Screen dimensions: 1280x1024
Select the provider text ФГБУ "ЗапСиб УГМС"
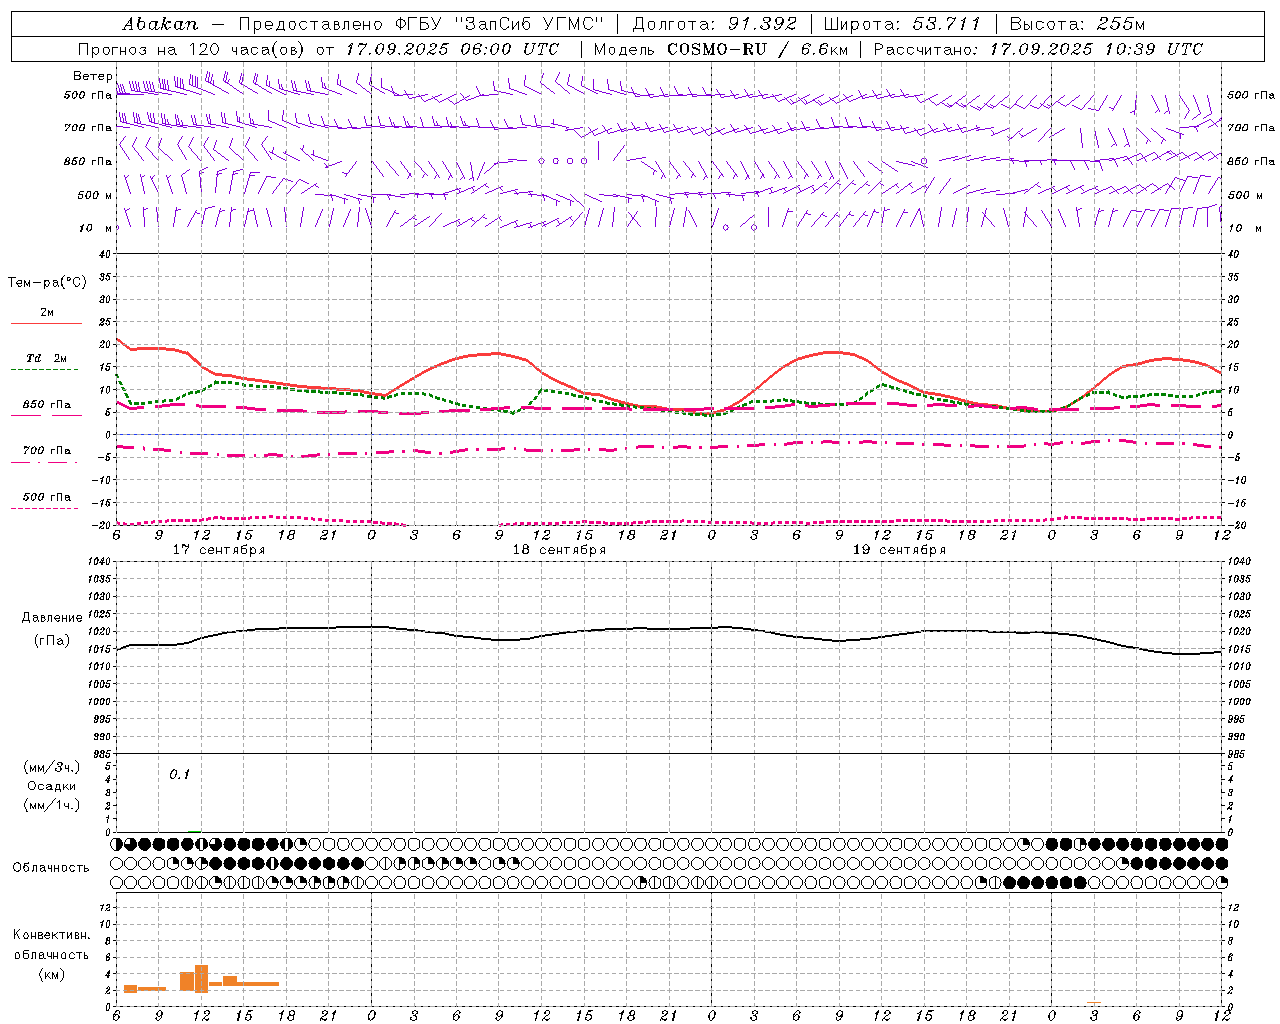[499, 23]
